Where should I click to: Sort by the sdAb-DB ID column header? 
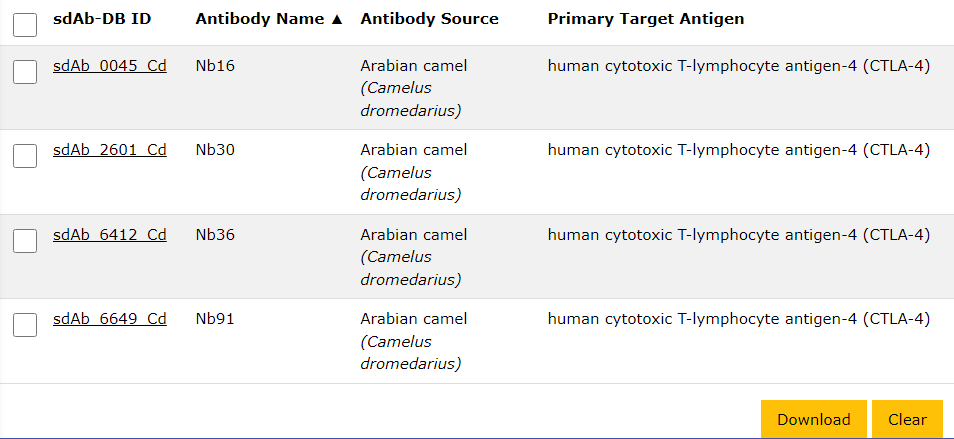[x=102, y=20]
